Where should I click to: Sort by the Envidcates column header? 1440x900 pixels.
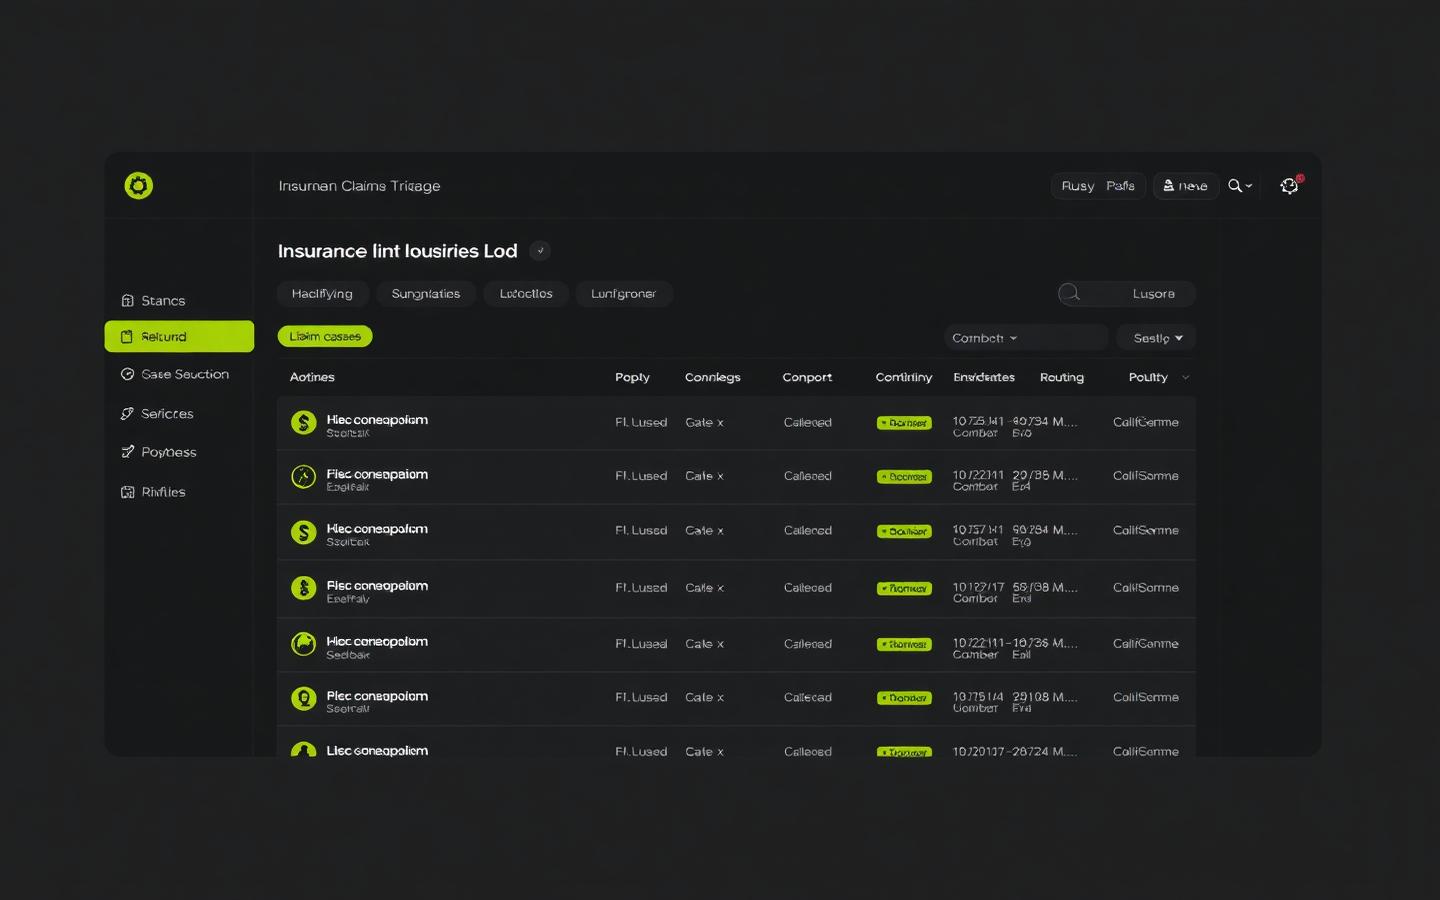click(984, 377)
